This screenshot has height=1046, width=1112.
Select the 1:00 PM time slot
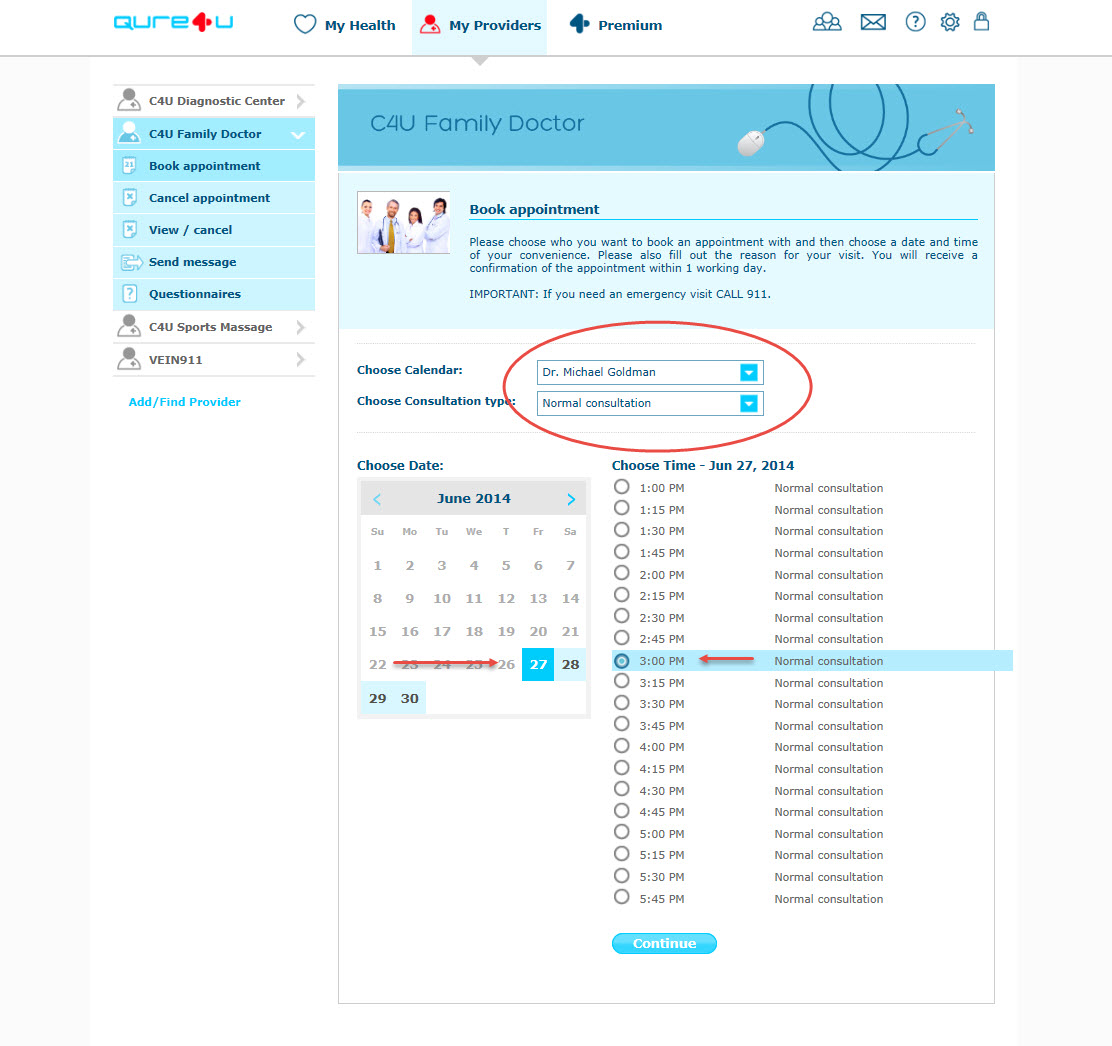[x=622, y=487]
